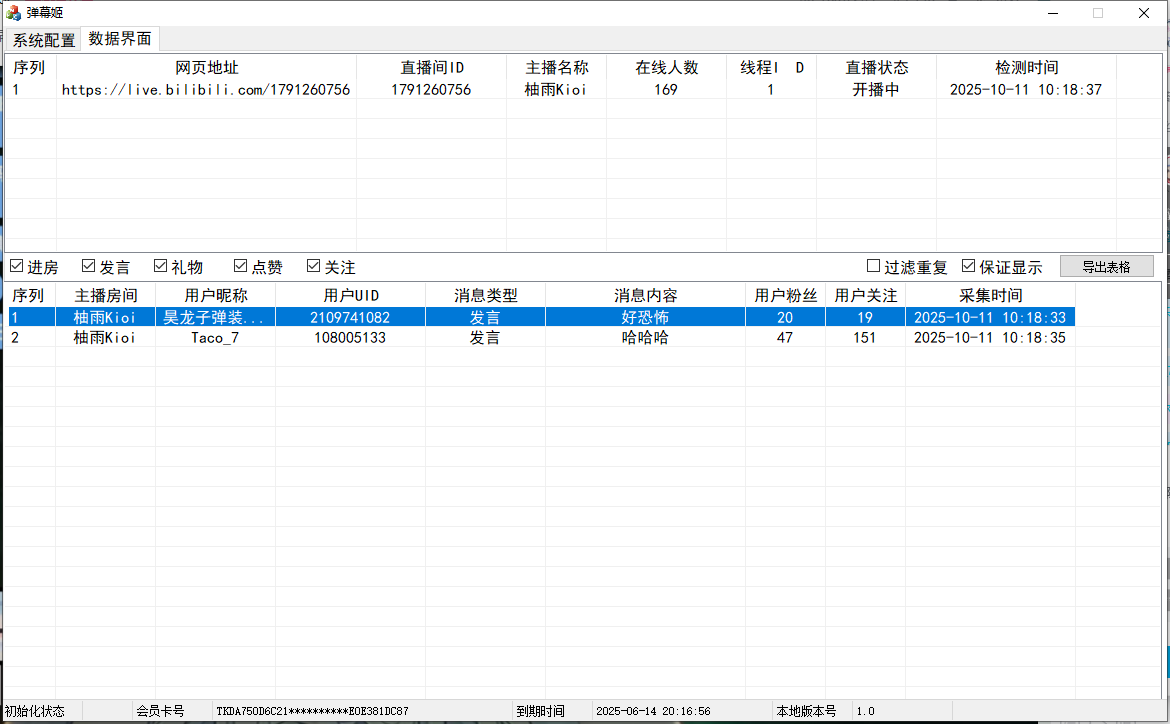
Task: Click the 在线人数 column header
Action: [666, 68]
